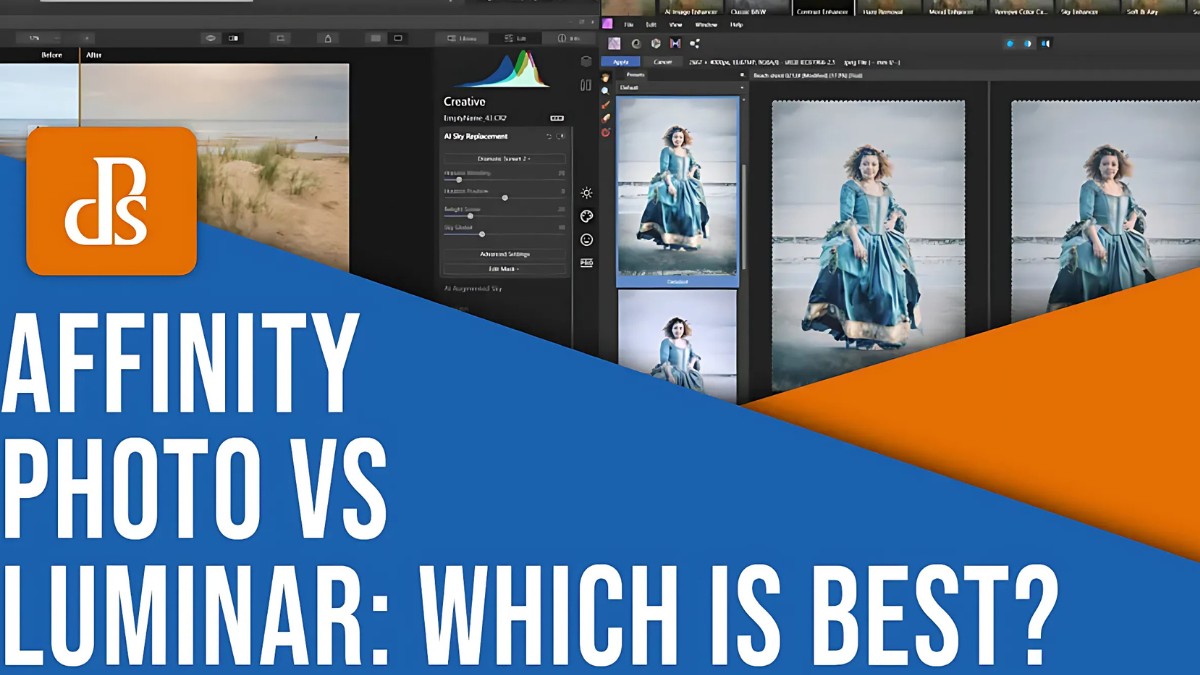Adjust the Horizon Blending slider
The image size is (1200, 675).
tap(504, 179)
